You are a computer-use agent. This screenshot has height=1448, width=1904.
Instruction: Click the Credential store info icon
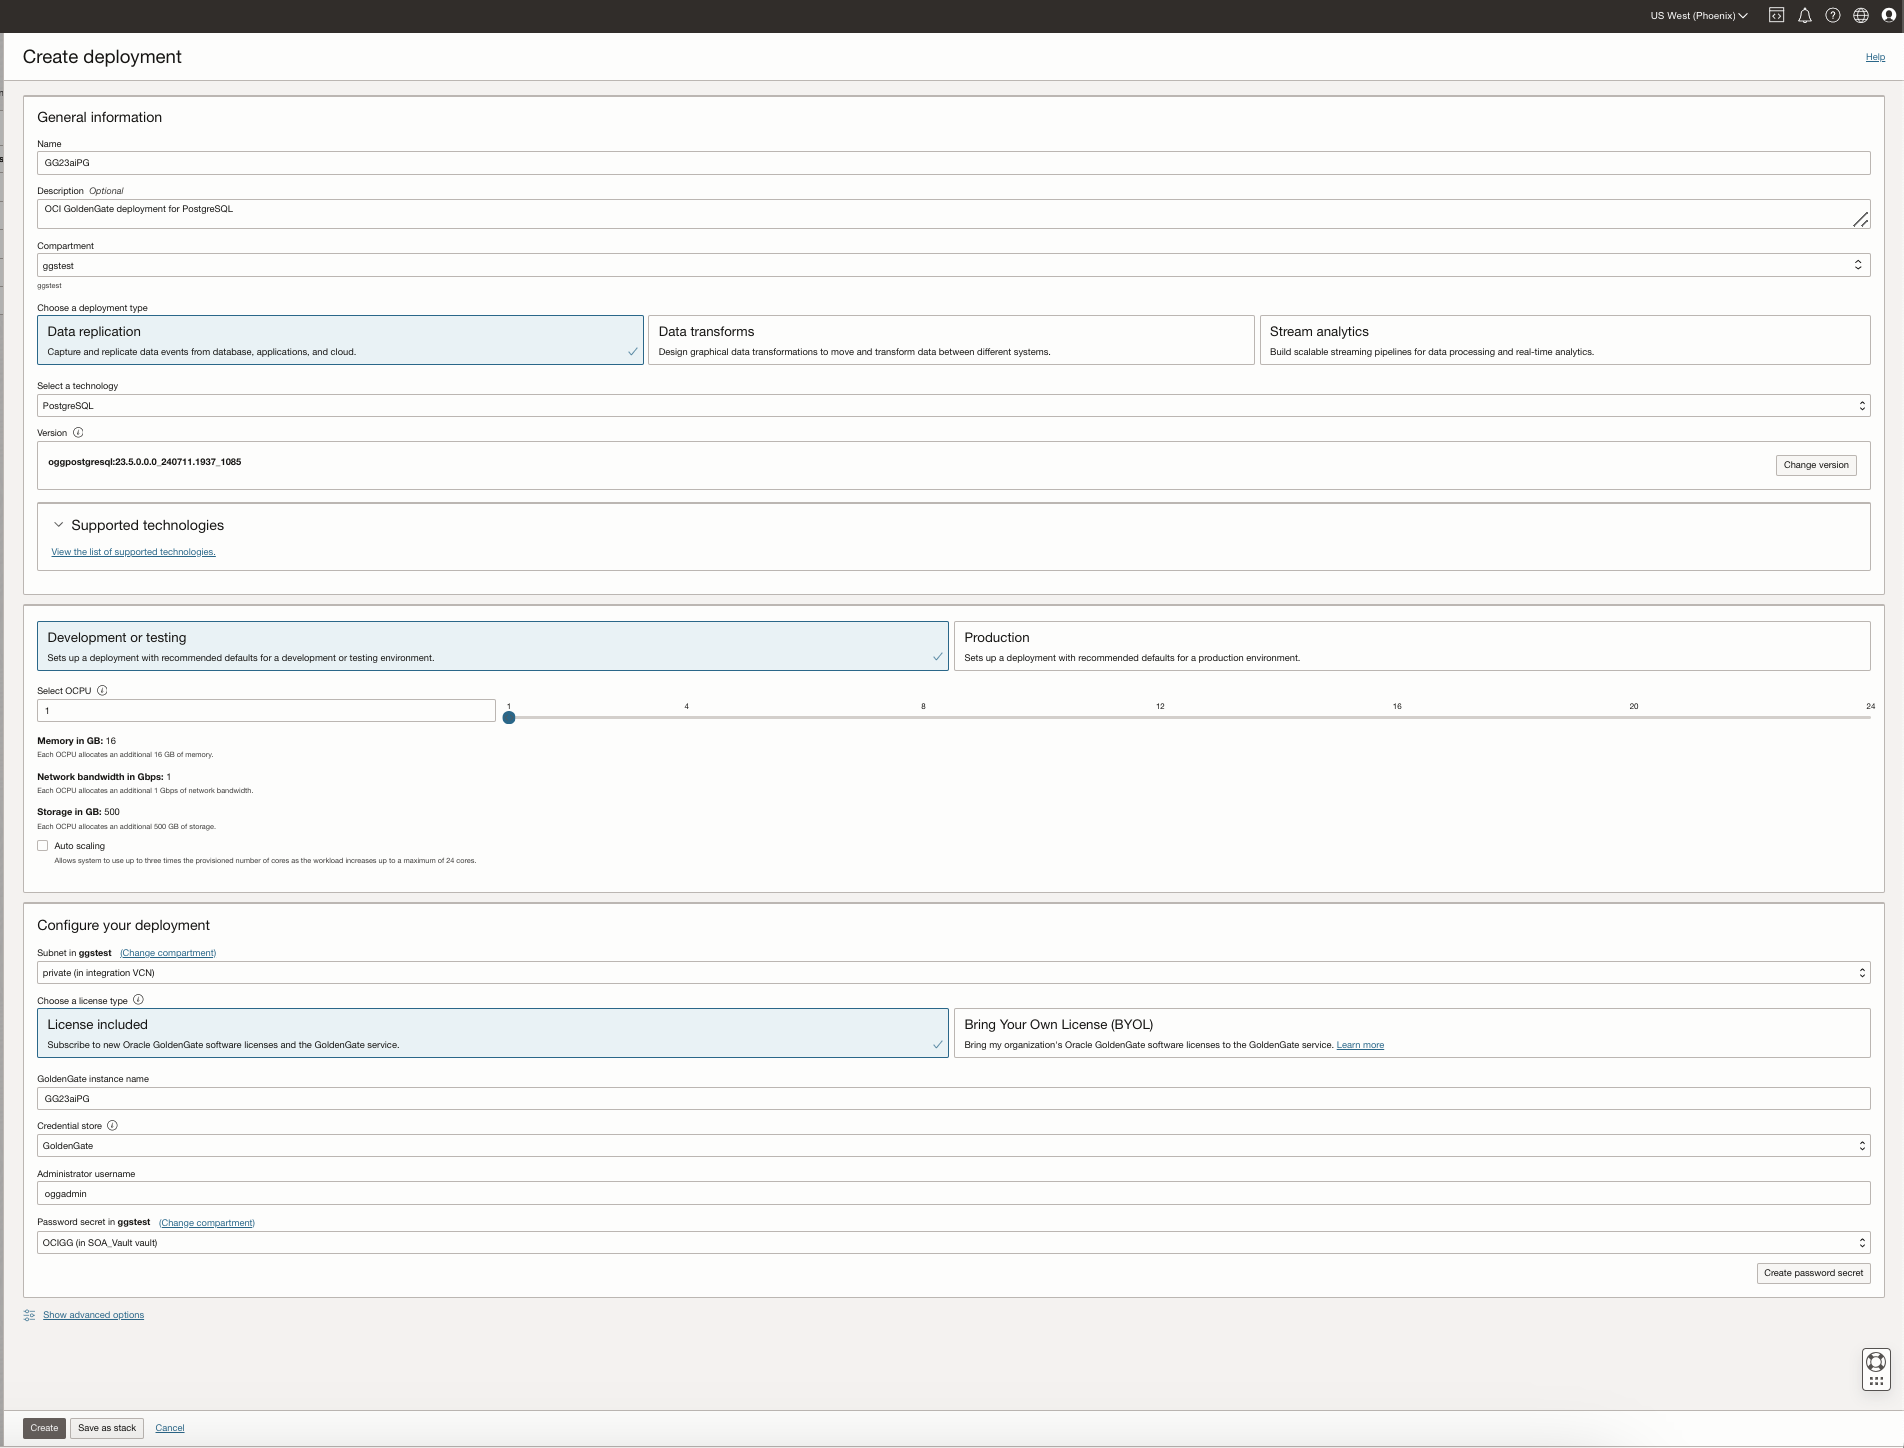[112, 1126]
